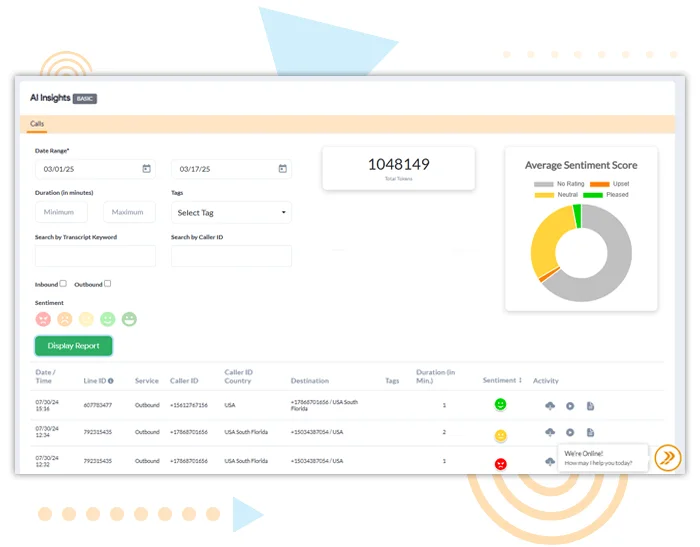The image size is (700, 547).
Task: Click the 07/30/24 12:34 date cell
Action: click(47, 432)
